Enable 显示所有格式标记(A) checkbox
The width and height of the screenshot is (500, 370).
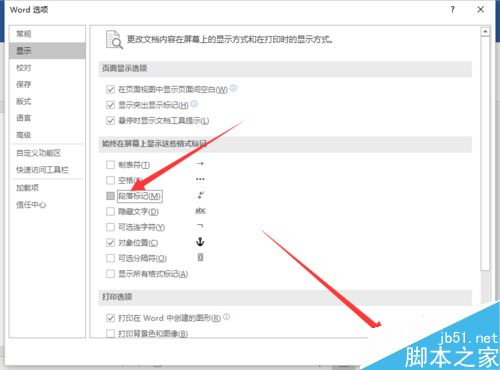110,274
